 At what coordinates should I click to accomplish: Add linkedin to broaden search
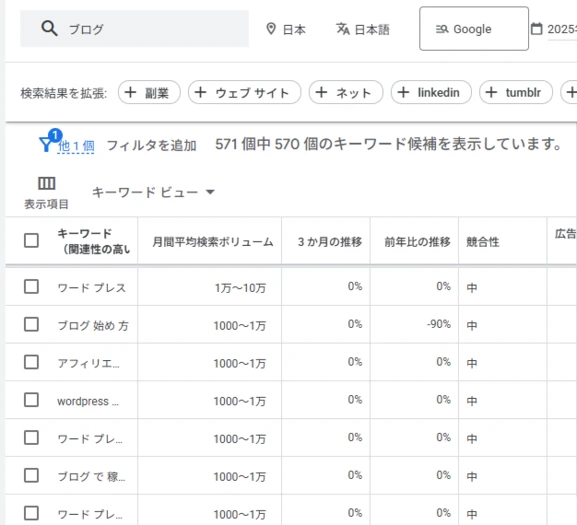pyautogui.click(x=431, y=92)
